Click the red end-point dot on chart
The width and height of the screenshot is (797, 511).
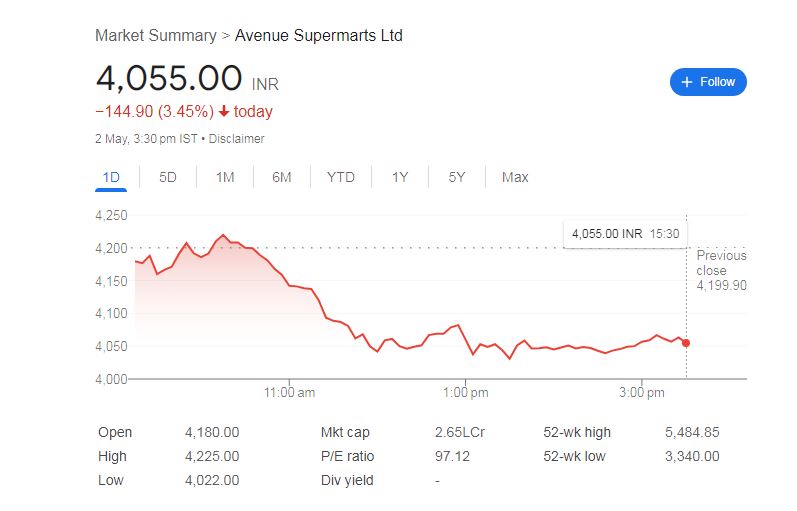coord(686,343)
